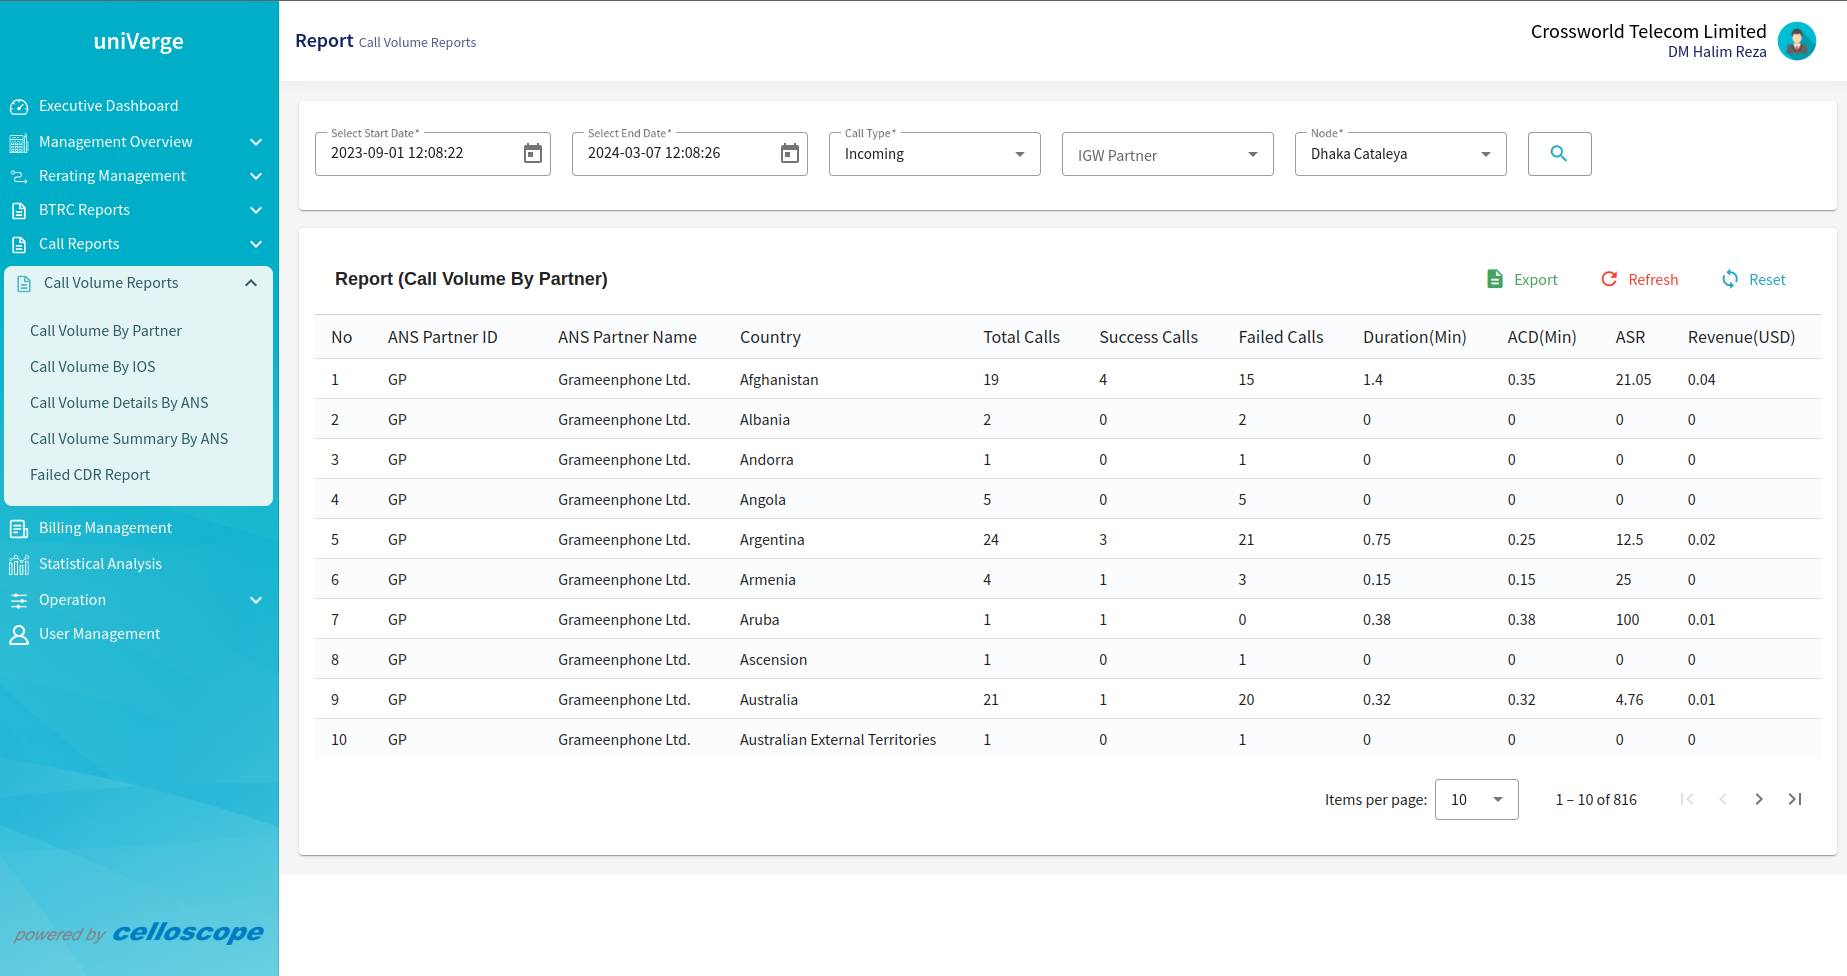Screen dimensions: 1847x976
Task: Click the ACD(Min) column header
Action: coord(1542,337)
